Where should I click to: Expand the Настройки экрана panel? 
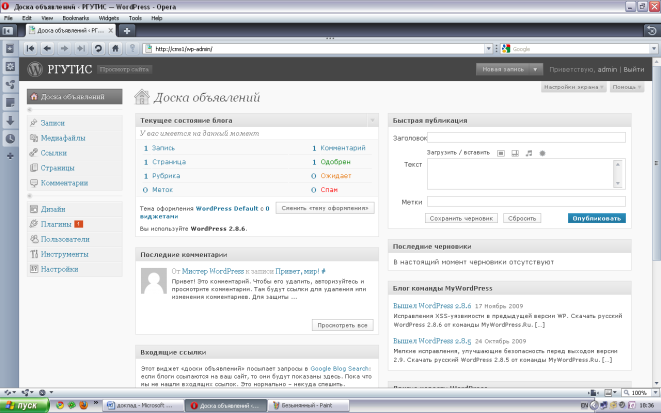pos(573,87)
